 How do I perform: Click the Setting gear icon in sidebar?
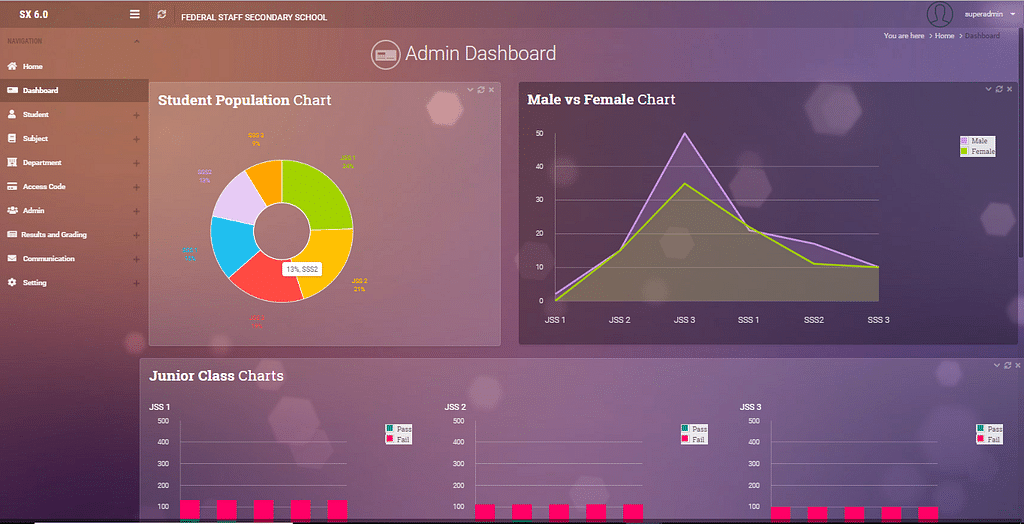click(x=12, y=283)
